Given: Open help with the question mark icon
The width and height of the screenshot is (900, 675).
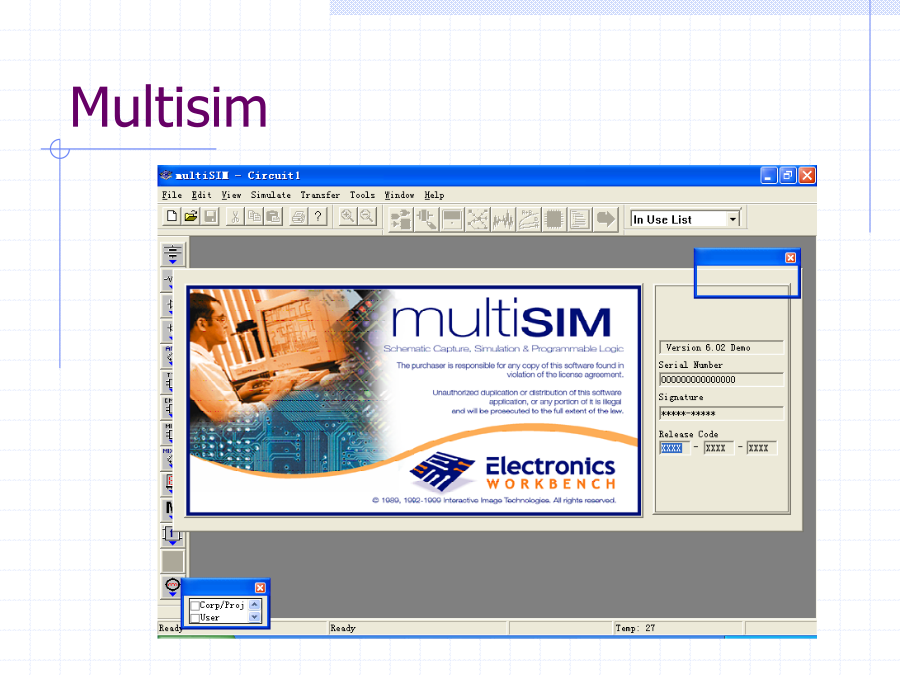Looking at the screenshot, I should pyautogui.click(x=317, y=216).
